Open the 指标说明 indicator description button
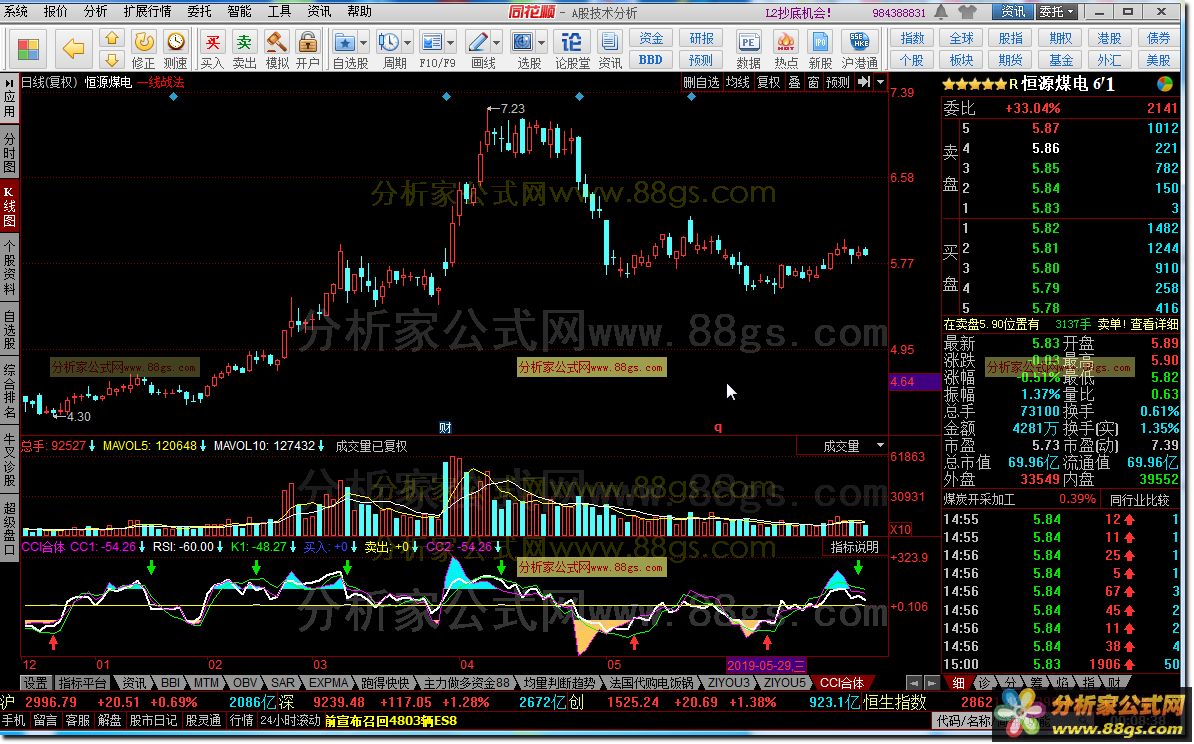The width and height of the screenshot is (1194, 744). pyautogui.click(x=854, y=547)
